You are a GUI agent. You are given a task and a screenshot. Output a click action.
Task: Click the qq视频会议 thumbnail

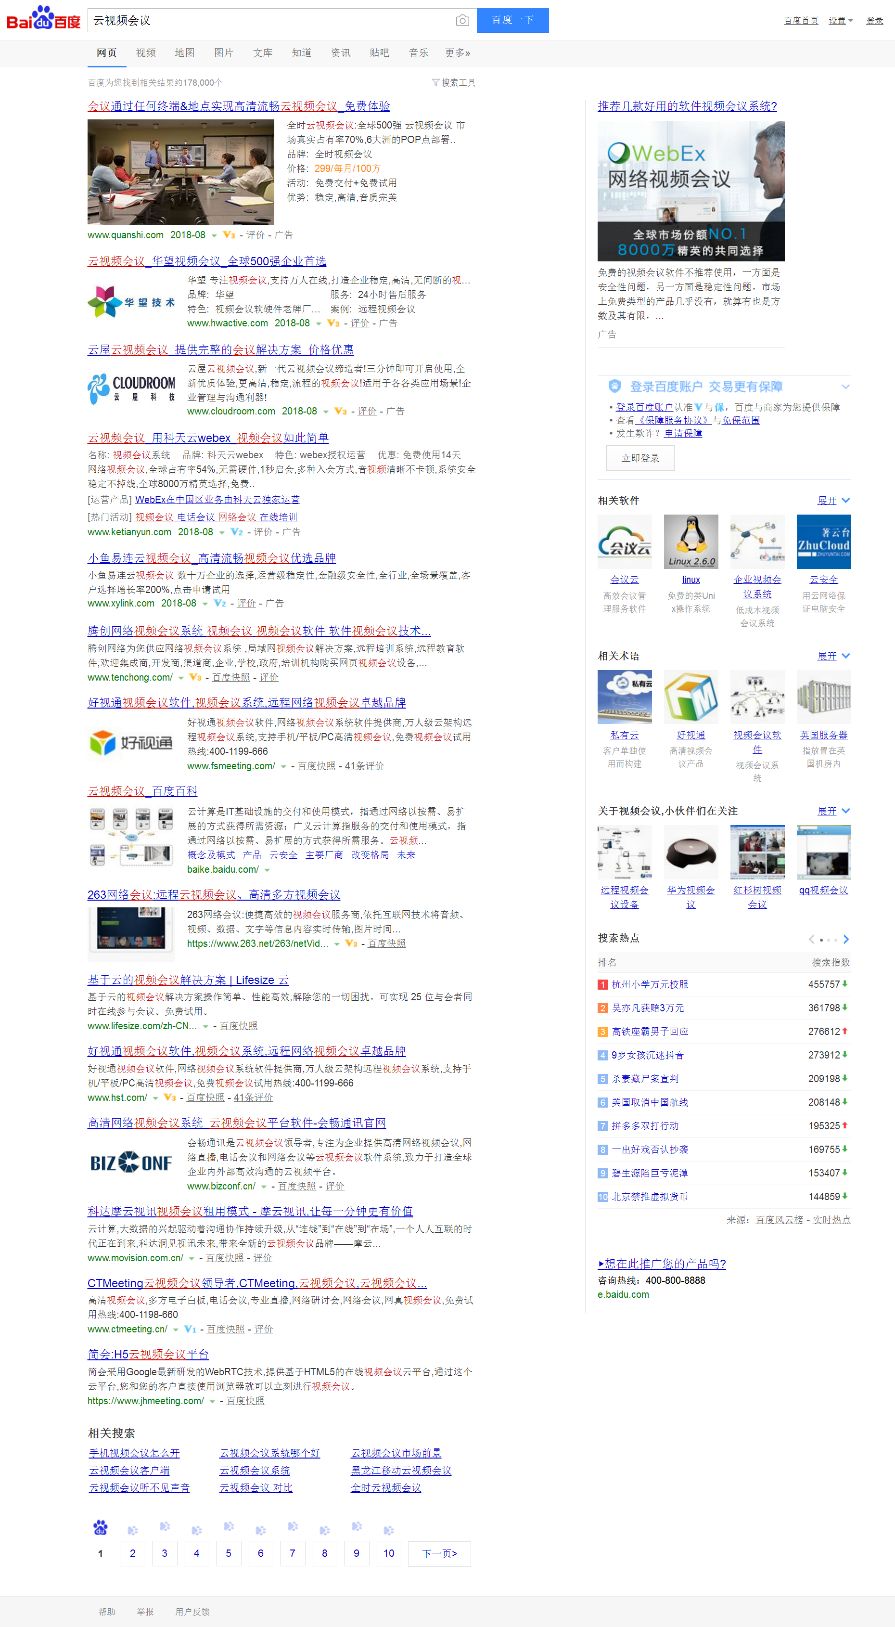(824, 852)
